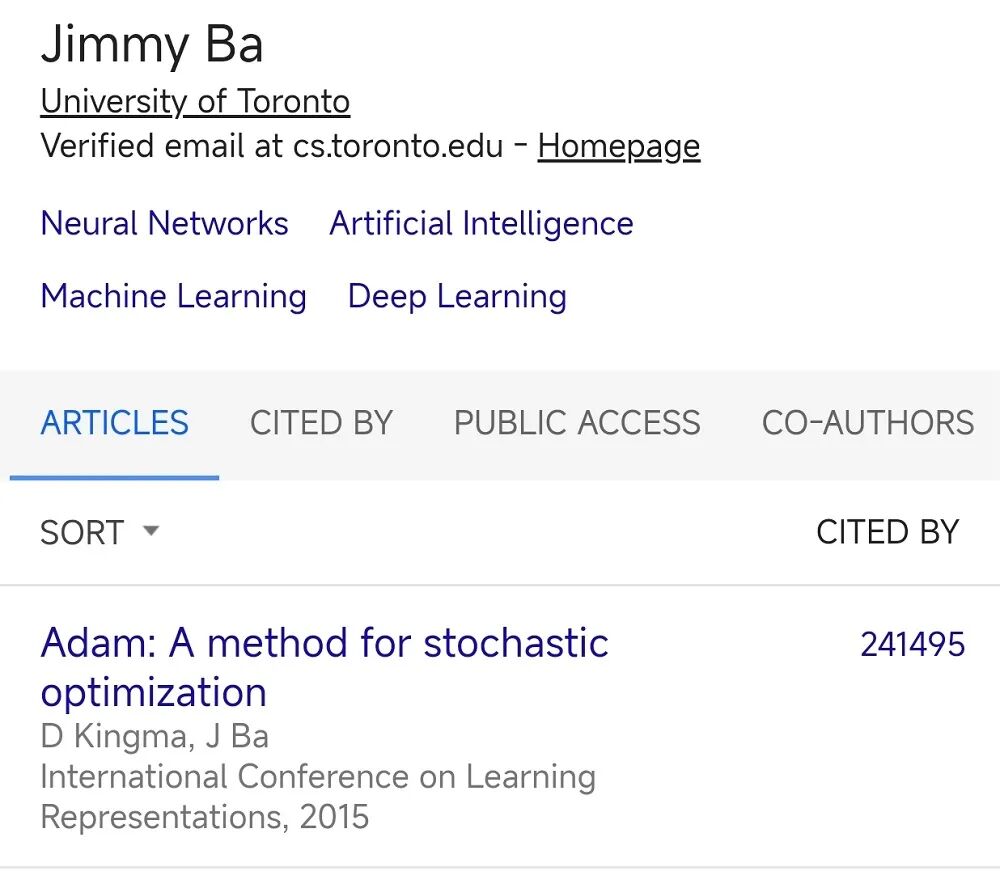Open the CO-AUTHORS tab
The image size is (1000, 884).
pos(867,422)
